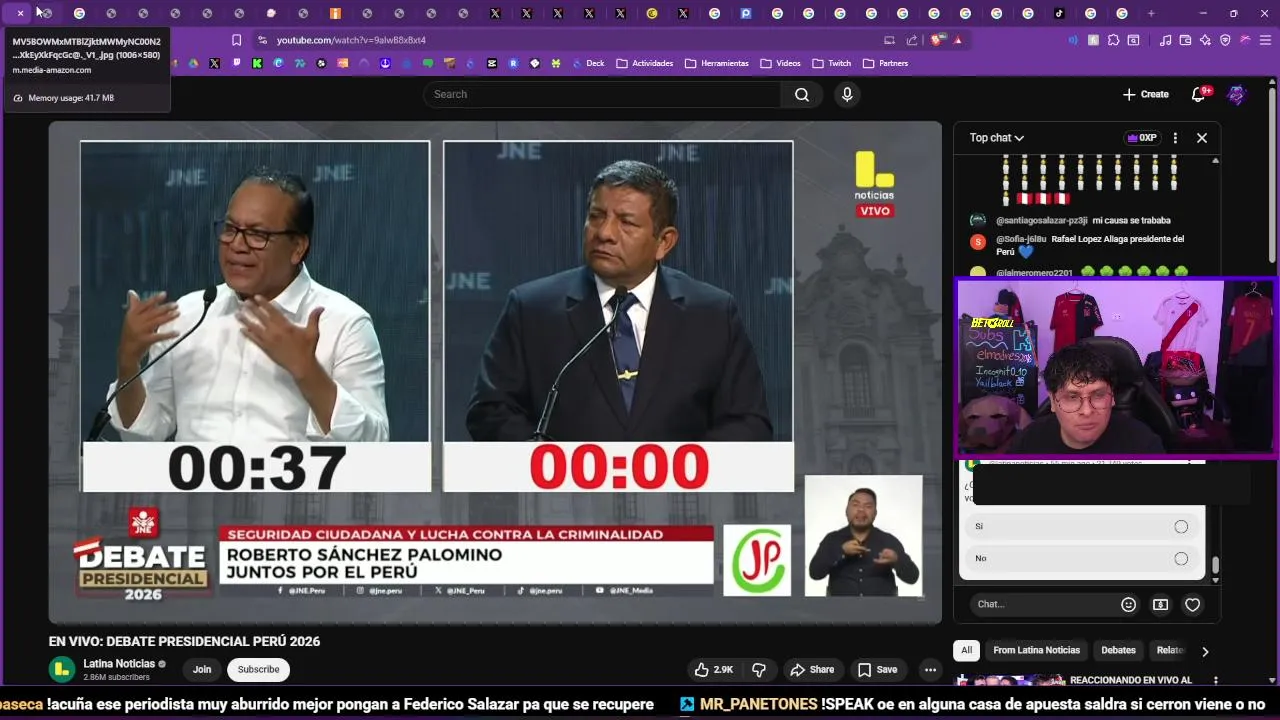
Task: Open the YouTube account avatar menu
Action: coord(1237,94)
